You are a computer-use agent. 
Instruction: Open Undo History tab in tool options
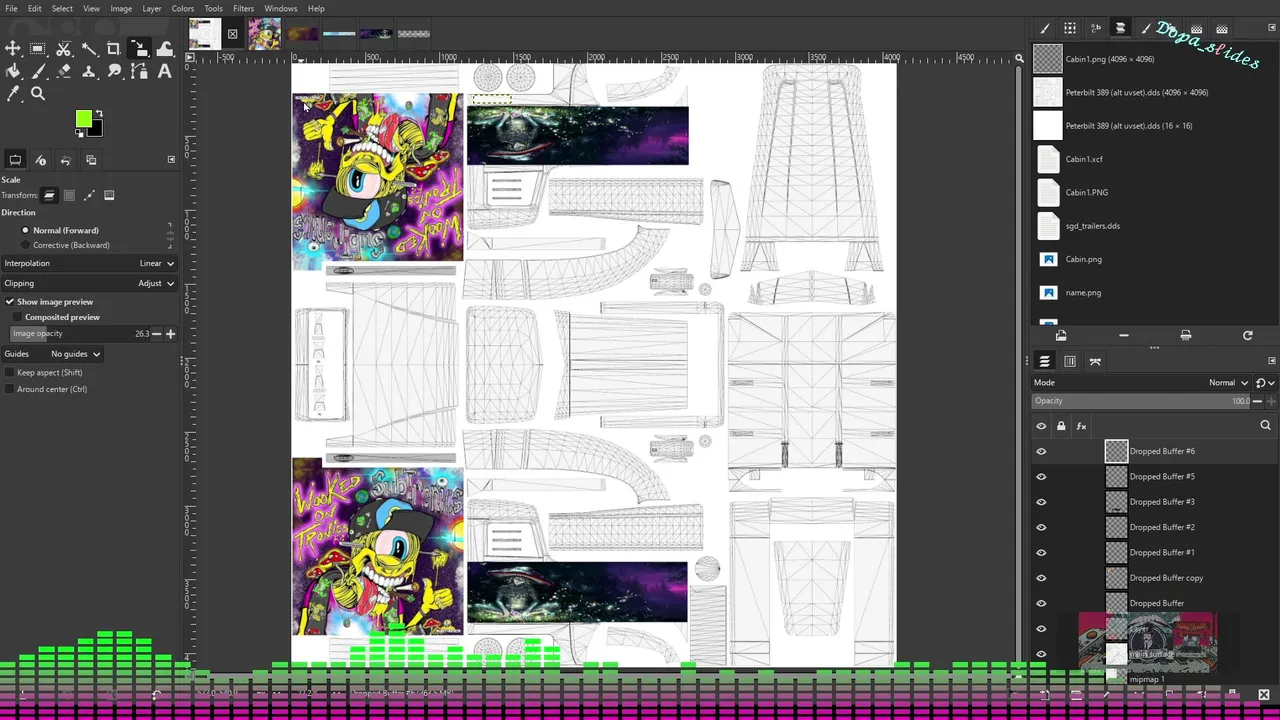65,160
